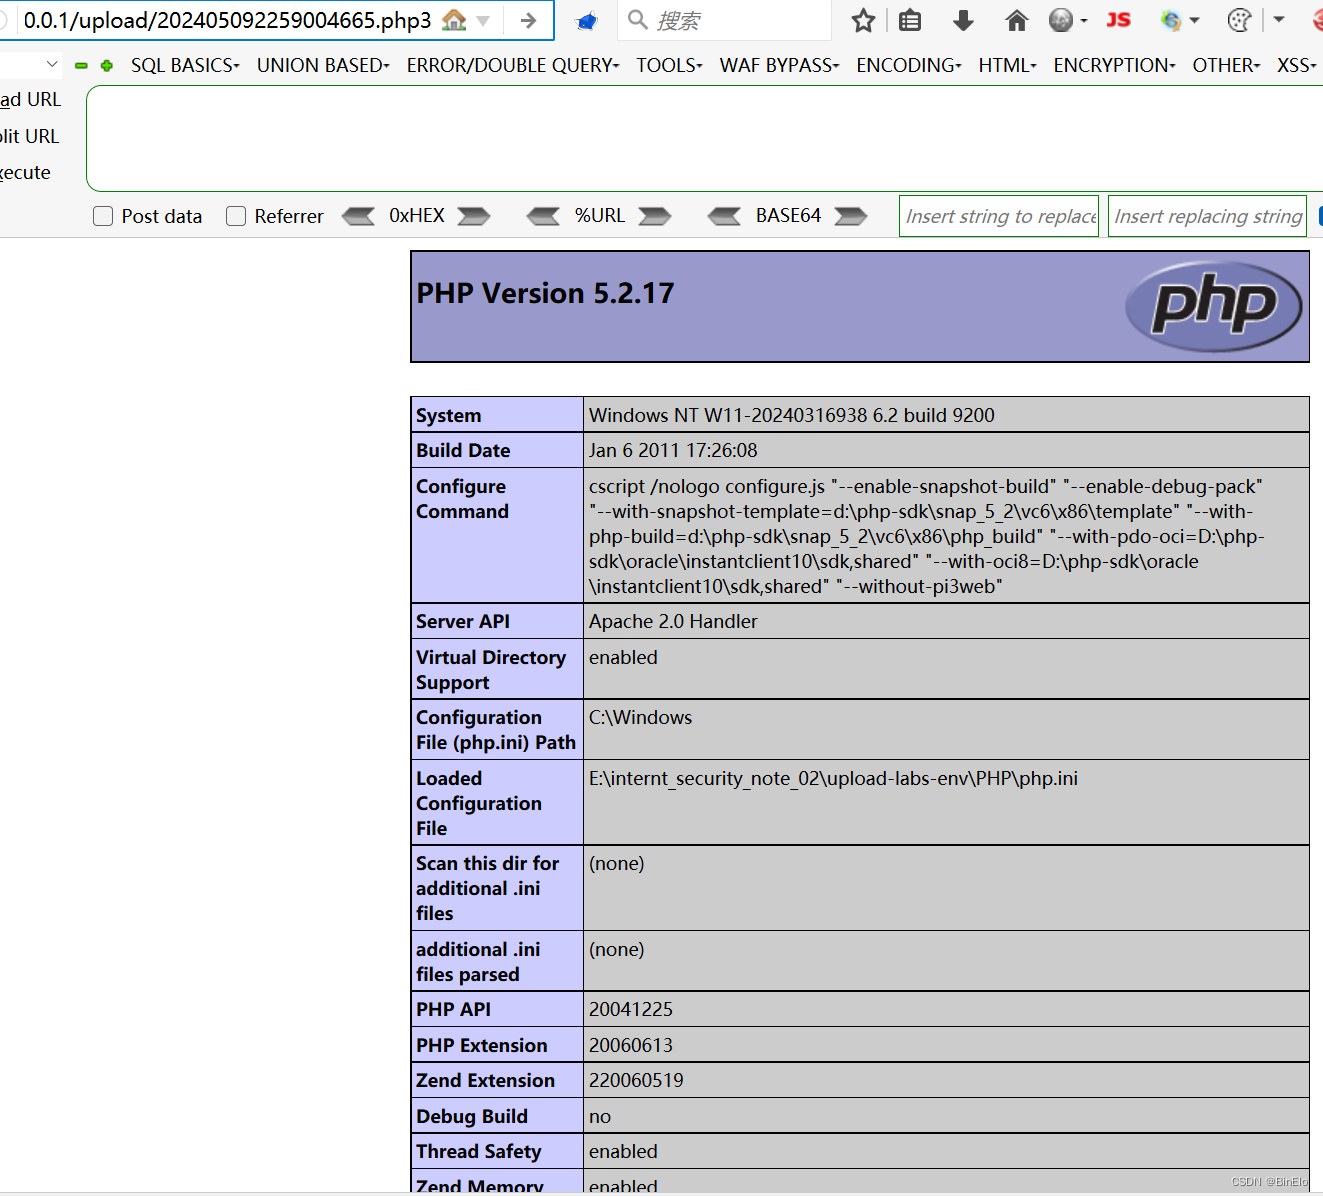Viewport: 1323px width, 1196px height.
Task: Click Split URL button
Action: (29, 136)
